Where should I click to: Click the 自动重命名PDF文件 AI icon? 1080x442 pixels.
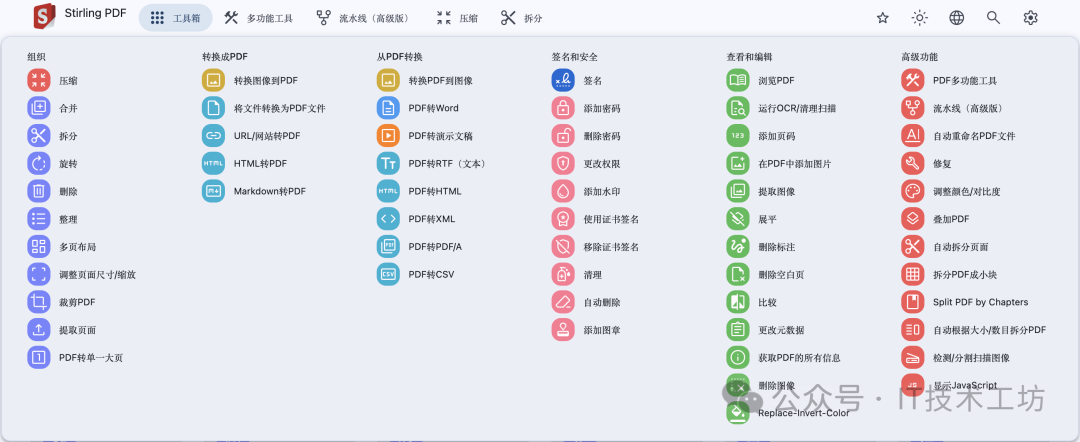[x=913, y=136]
